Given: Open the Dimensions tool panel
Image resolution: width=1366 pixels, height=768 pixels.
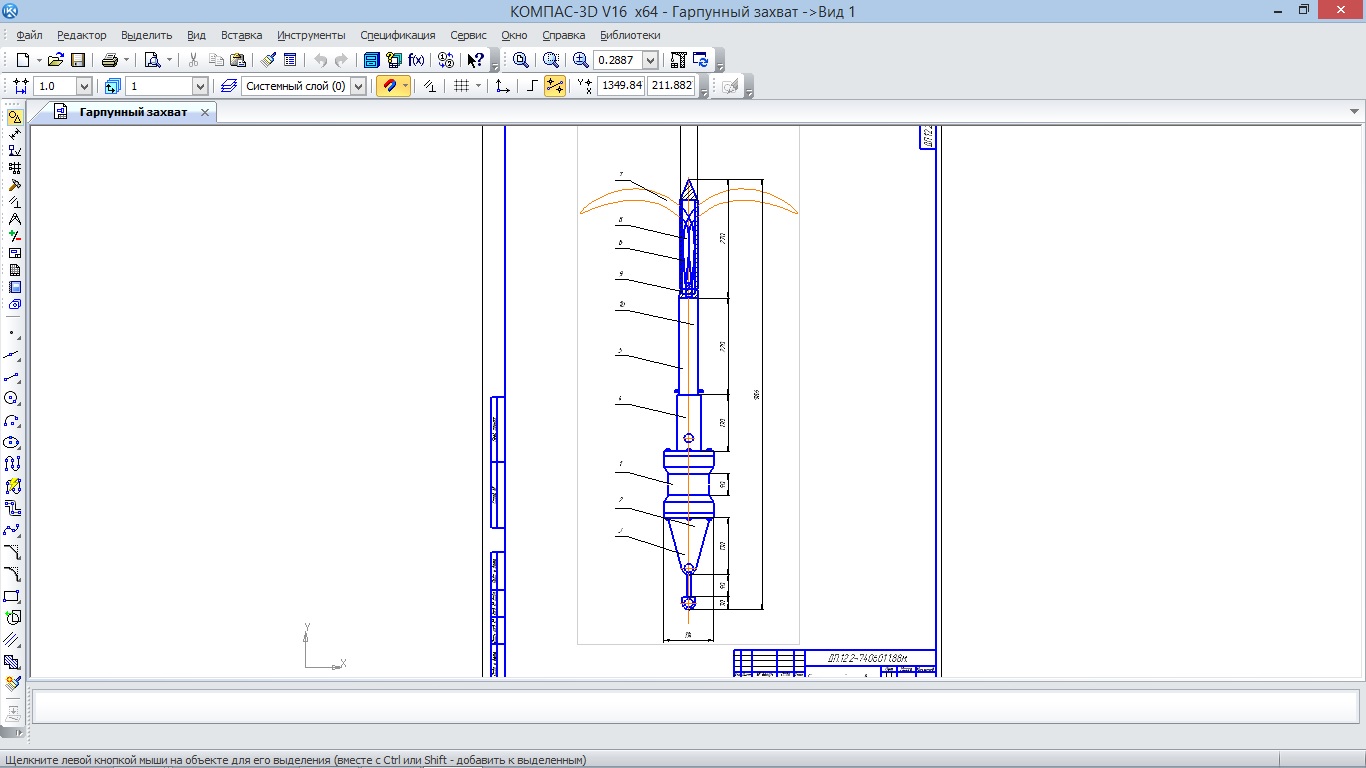Looking at the screenshot, I should tap(14, 134).
